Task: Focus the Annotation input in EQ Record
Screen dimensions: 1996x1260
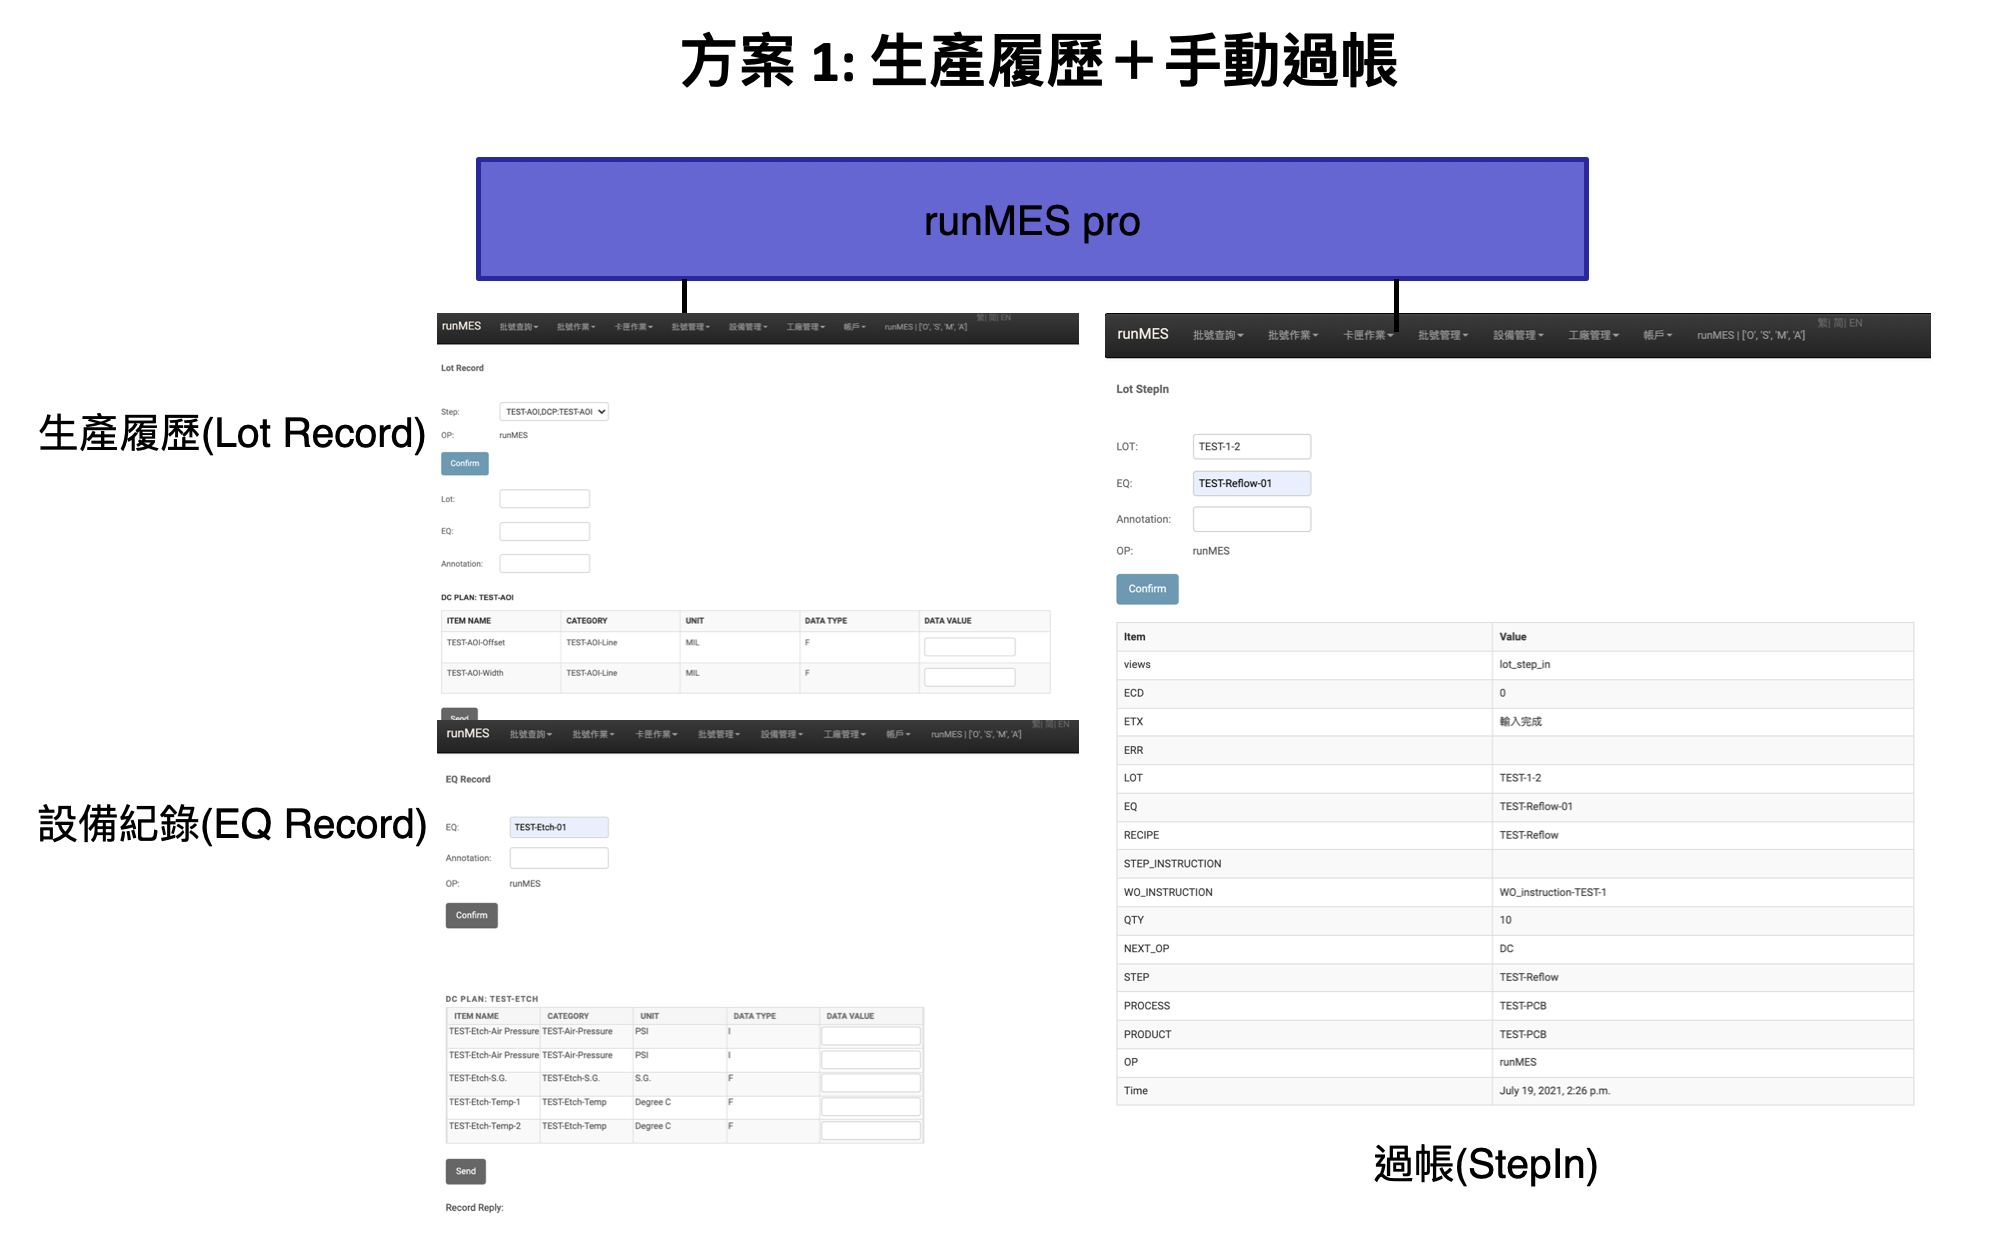Action: pyautogui.click(x=559, y=858)
